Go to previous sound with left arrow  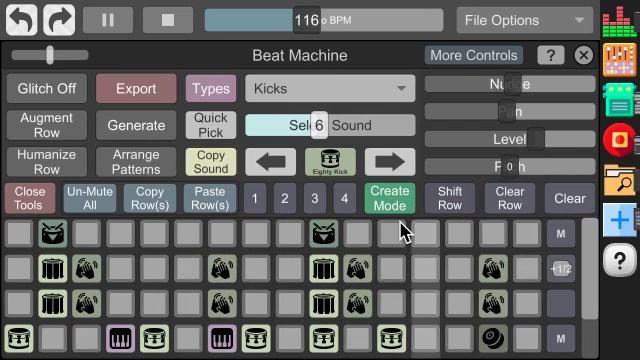click(271, 162)
